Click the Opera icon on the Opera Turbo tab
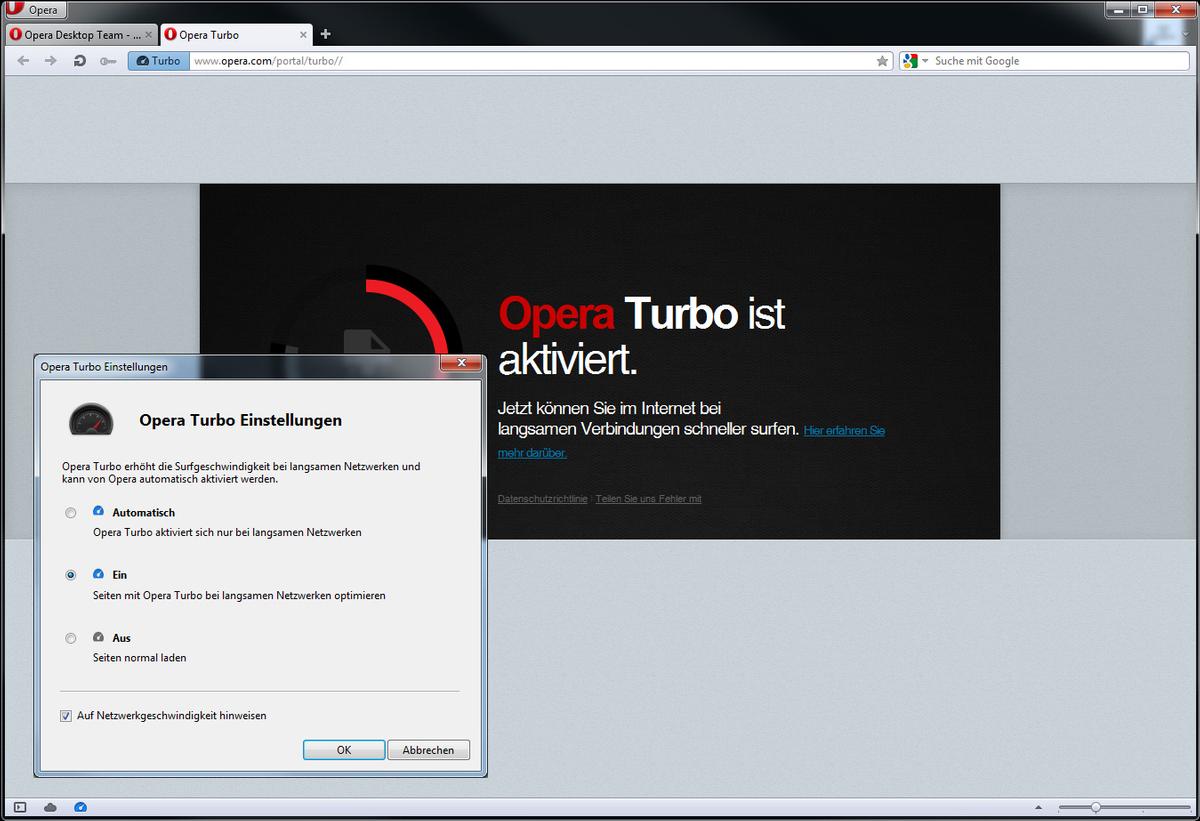Image resolution: width=1200 pixels, height=821 pixels. pos(170,35)
